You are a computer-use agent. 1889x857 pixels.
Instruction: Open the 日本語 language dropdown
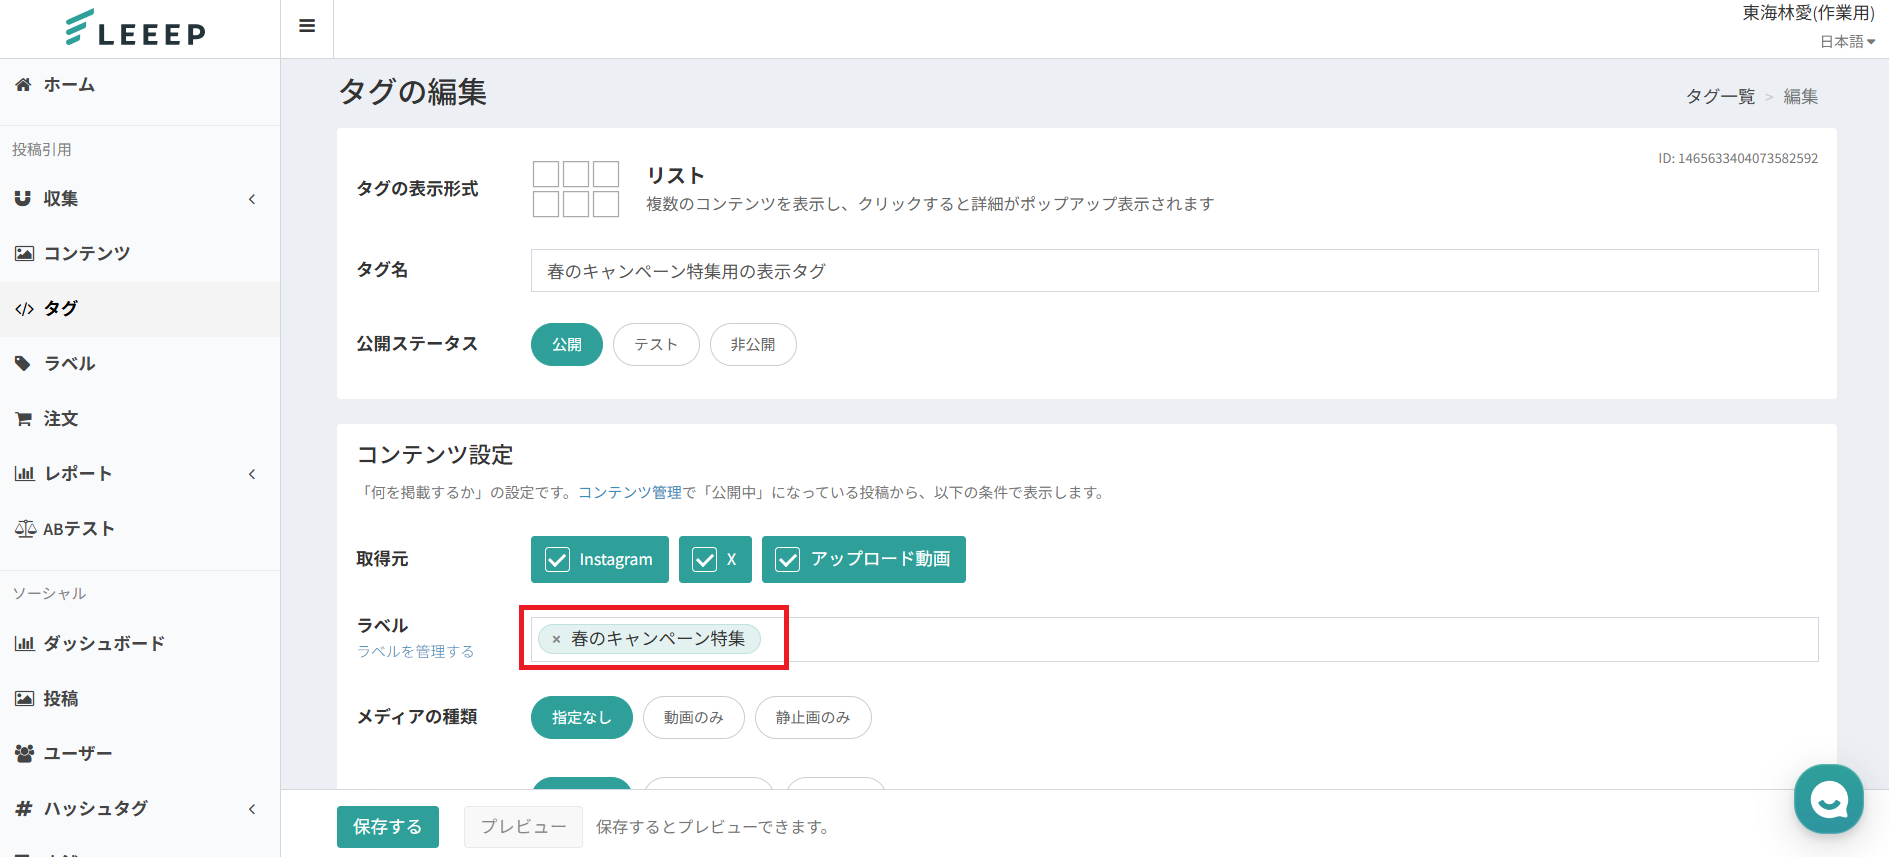point(1847,41)
